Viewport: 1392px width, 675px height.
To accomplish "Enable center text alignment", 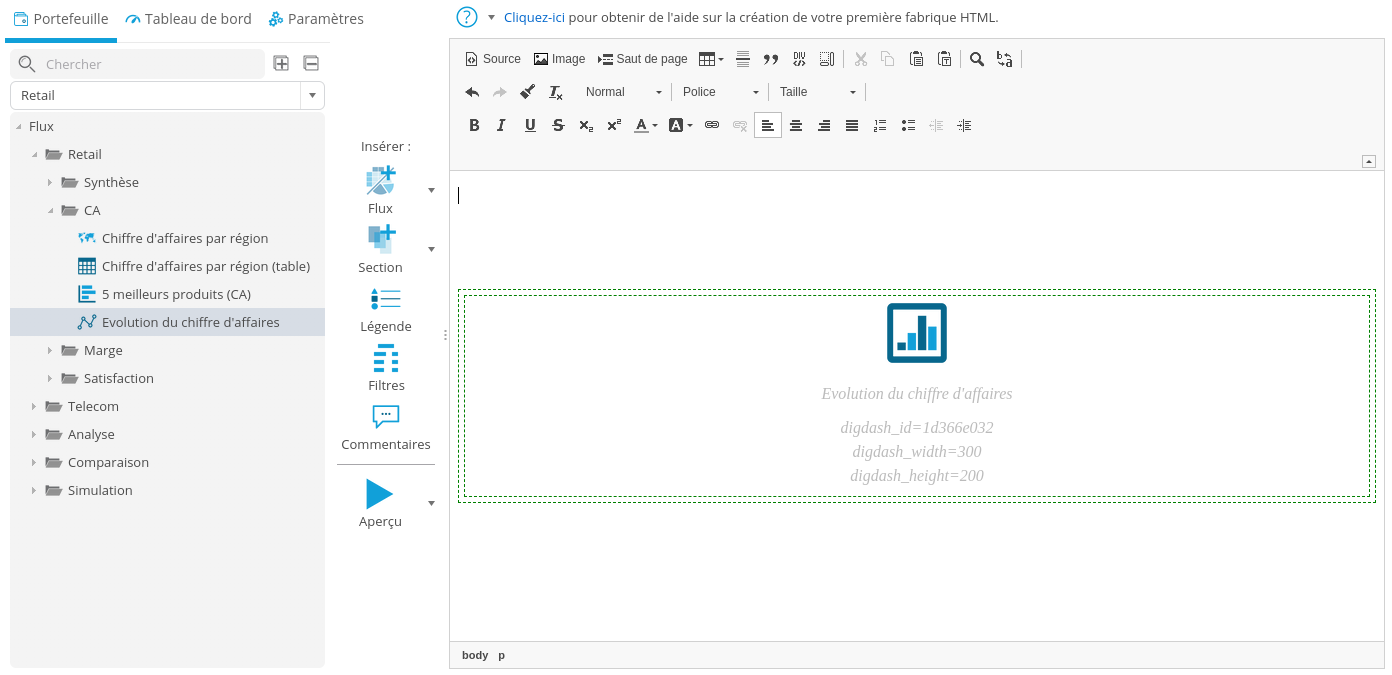I will pyautogui.click(x=796, y=125).
